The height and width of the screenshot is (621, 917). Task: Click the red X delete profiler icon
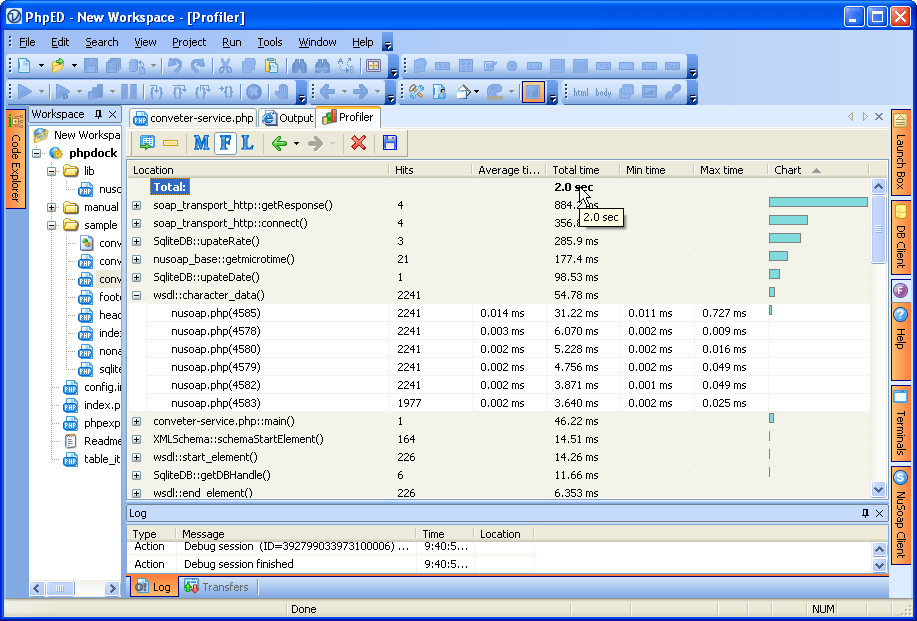[x=358, y=143]
